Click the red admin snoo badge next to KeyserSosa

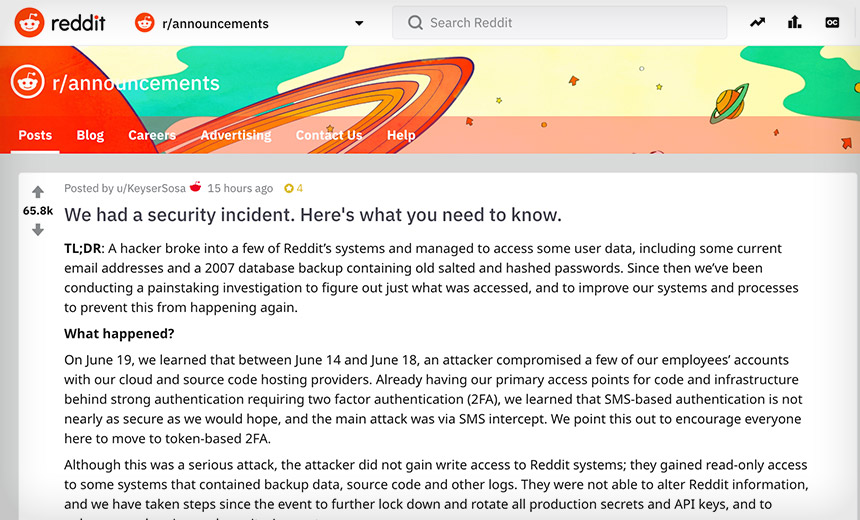coord(196,187)
